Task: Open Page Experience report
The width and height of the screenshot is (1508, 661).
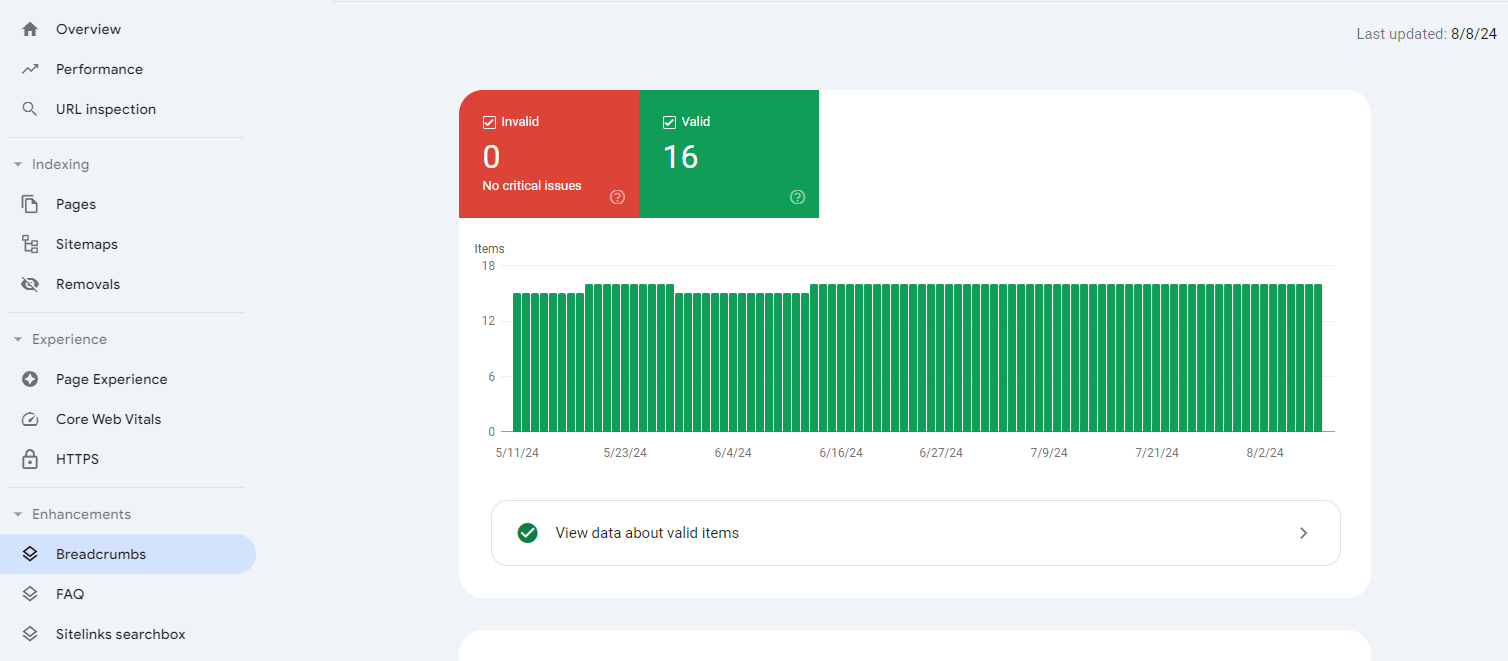Action: point(128,379)
